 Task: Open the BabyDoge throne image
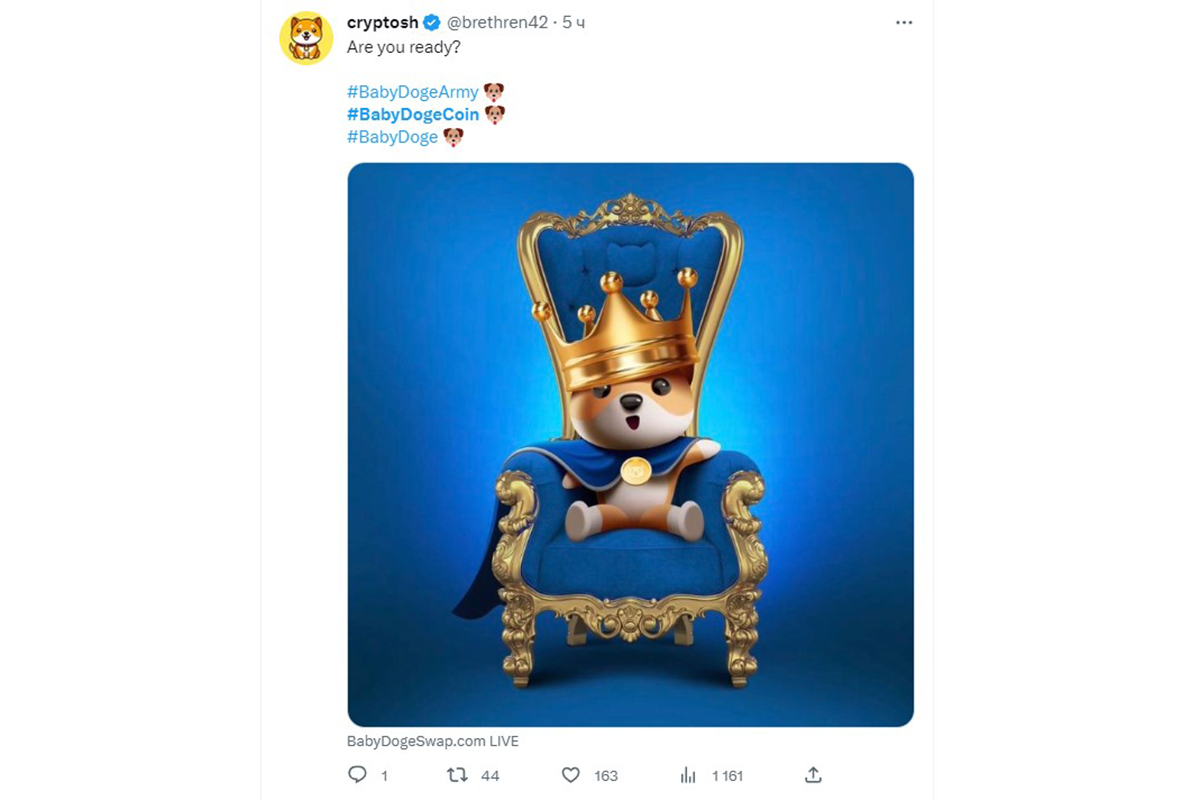tap(629, 445)
